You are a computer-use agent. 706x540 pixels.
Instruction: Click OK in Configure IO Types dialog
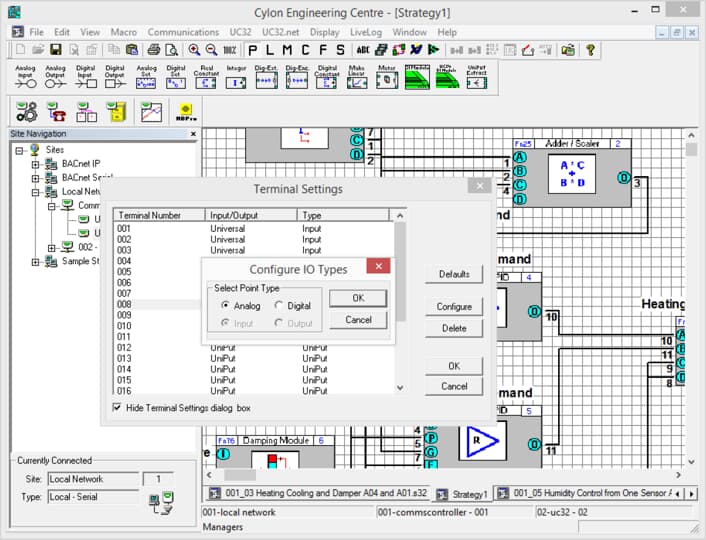[357, 298]
